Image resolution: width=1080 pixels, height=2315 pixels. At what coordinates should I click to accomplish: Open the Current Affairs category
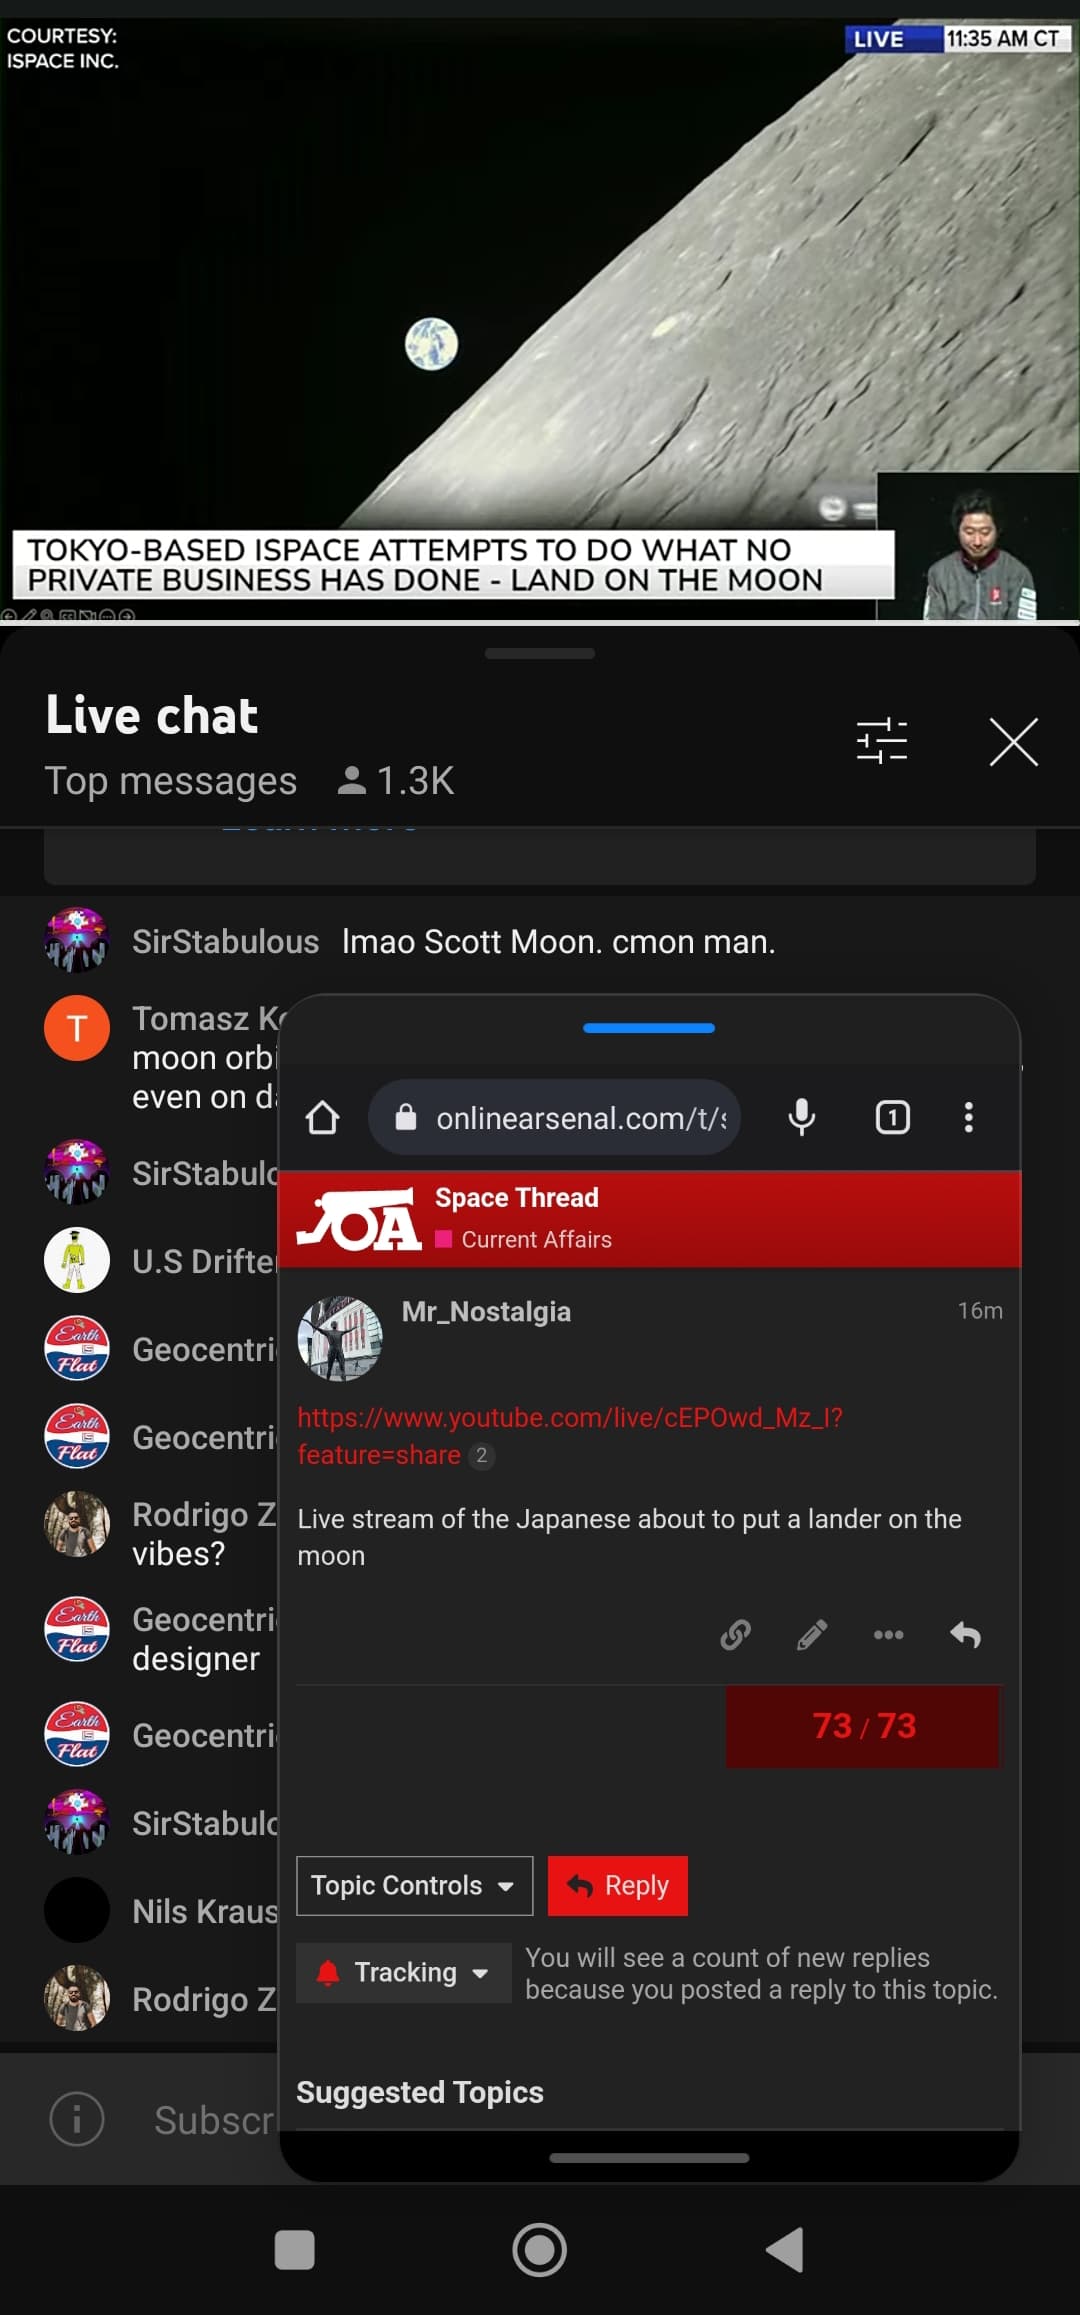coord(536,1240)
